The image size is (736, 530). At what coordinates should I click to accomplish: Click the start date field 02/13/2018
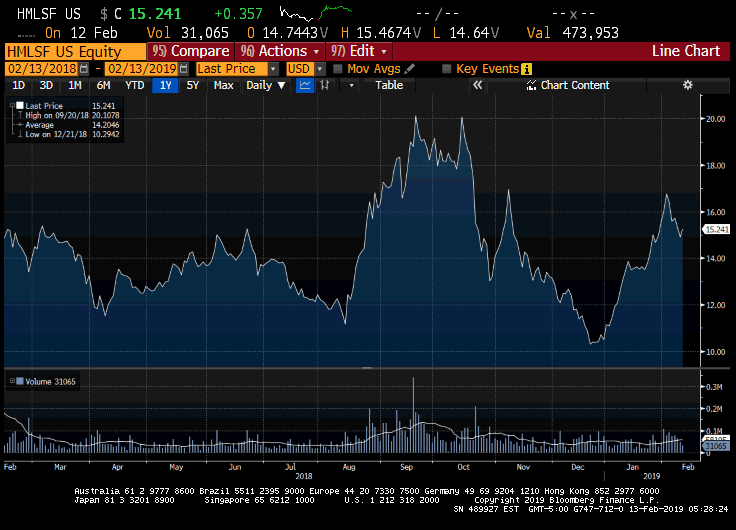tap(42, 69)
